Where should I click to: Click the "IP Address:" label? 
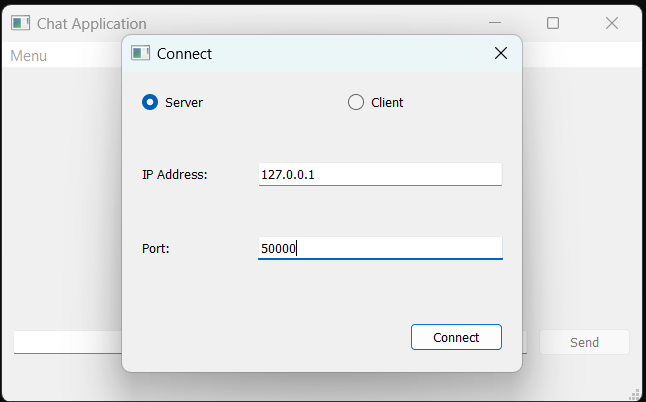175,175
